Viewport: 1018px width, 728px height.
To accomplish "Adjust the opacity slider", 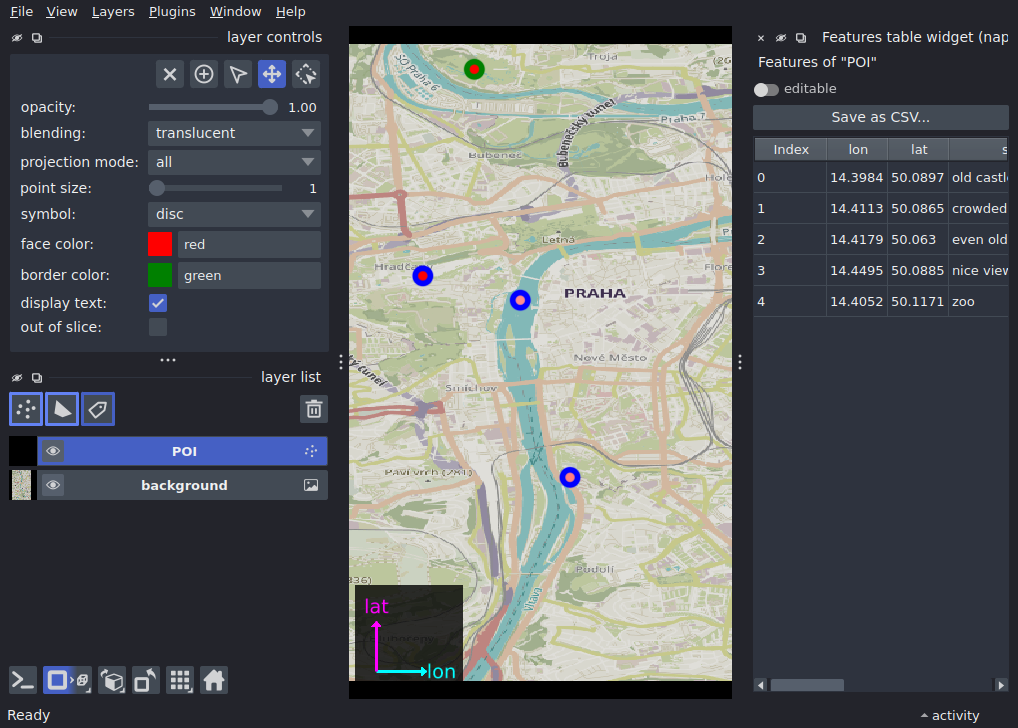I will click(x=214, y=108).
